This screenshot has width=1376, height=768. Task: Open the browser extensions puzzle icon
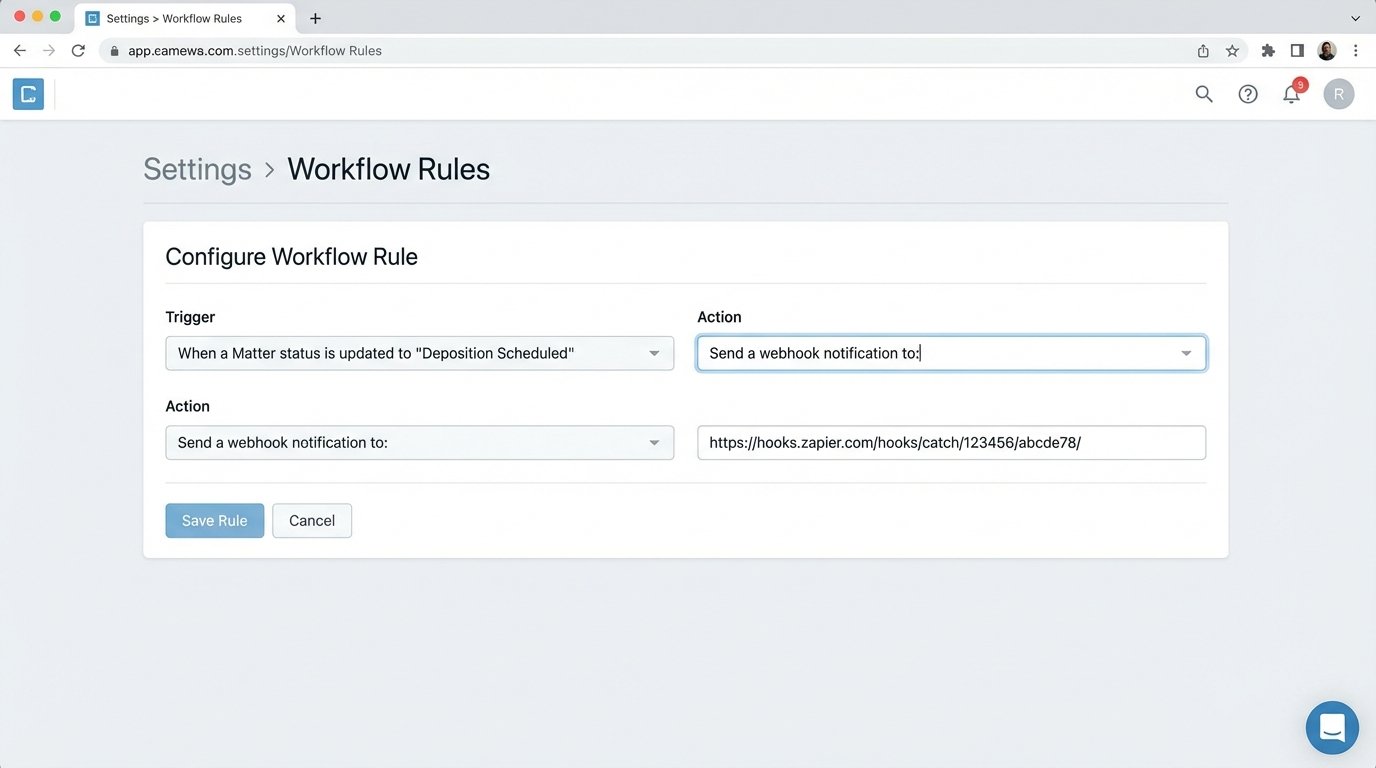(1267, 50)
